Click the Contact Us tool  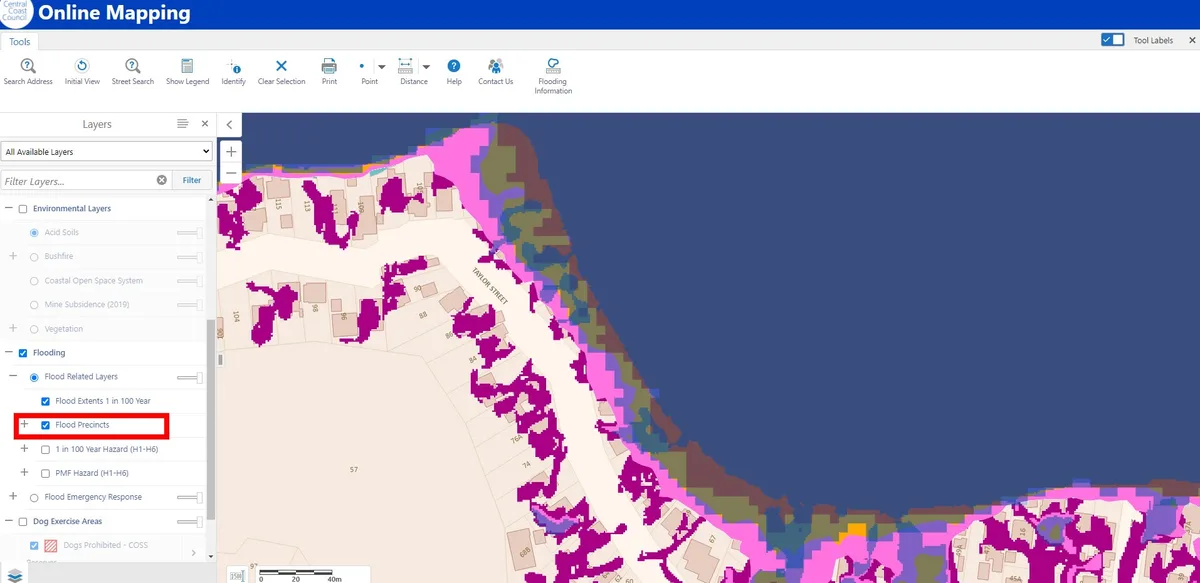point(495,72)
